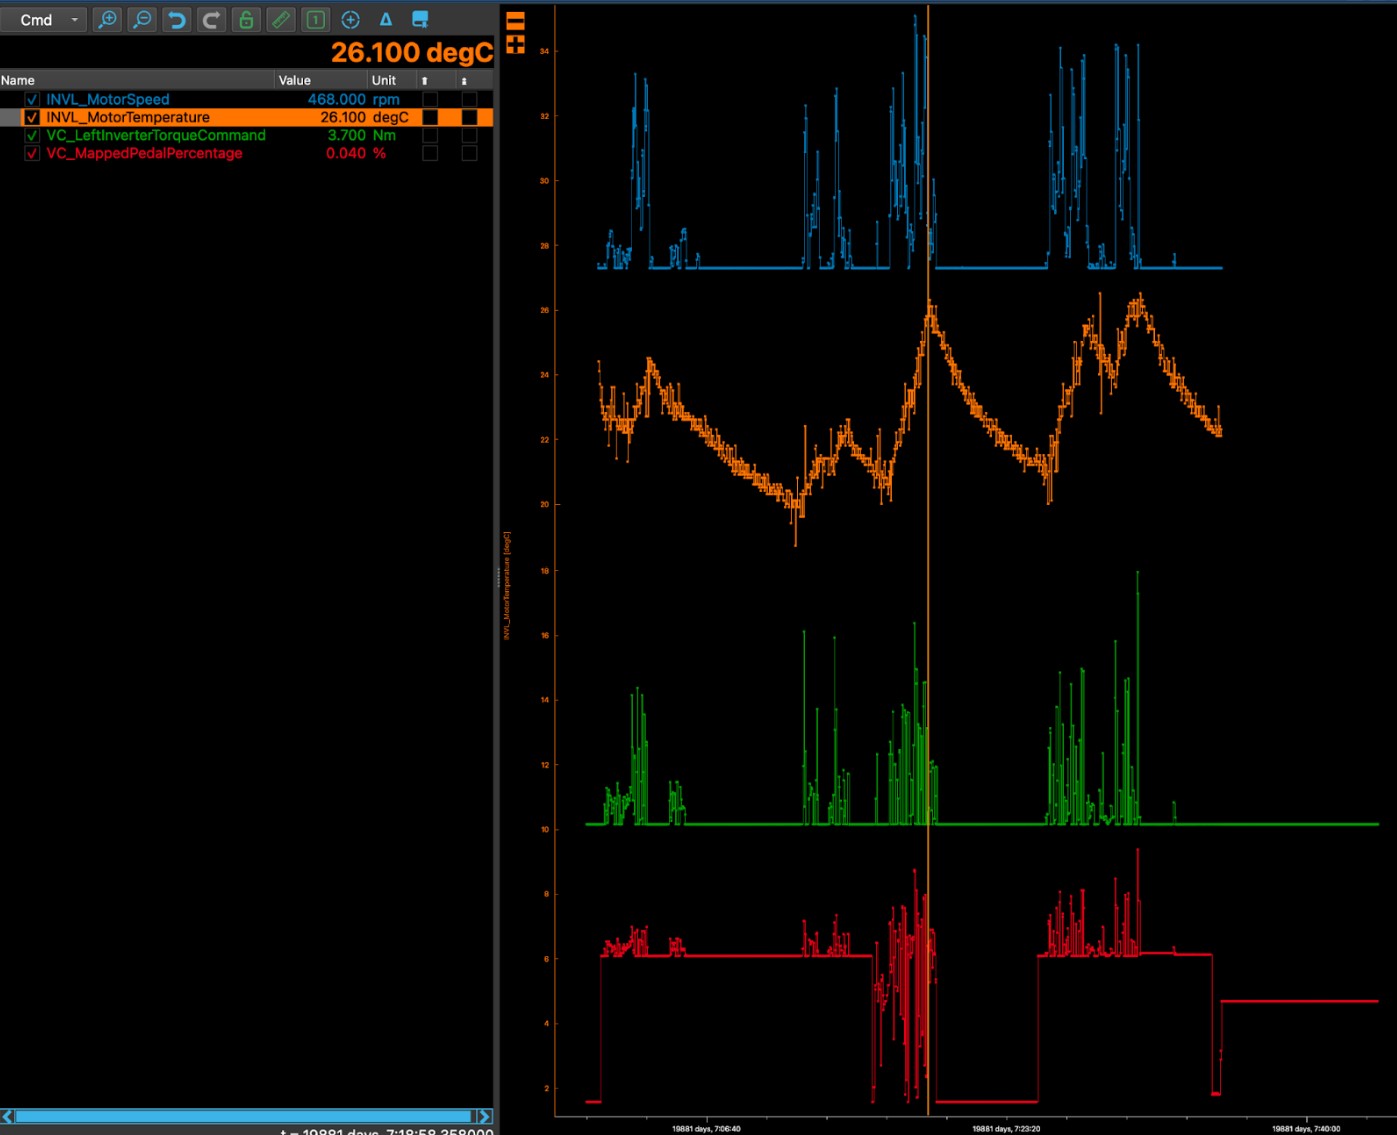1397x1135 pixels.
Task: Tick second marker checkbox for INVL_MotorSpeed
Action: [469, 99]
